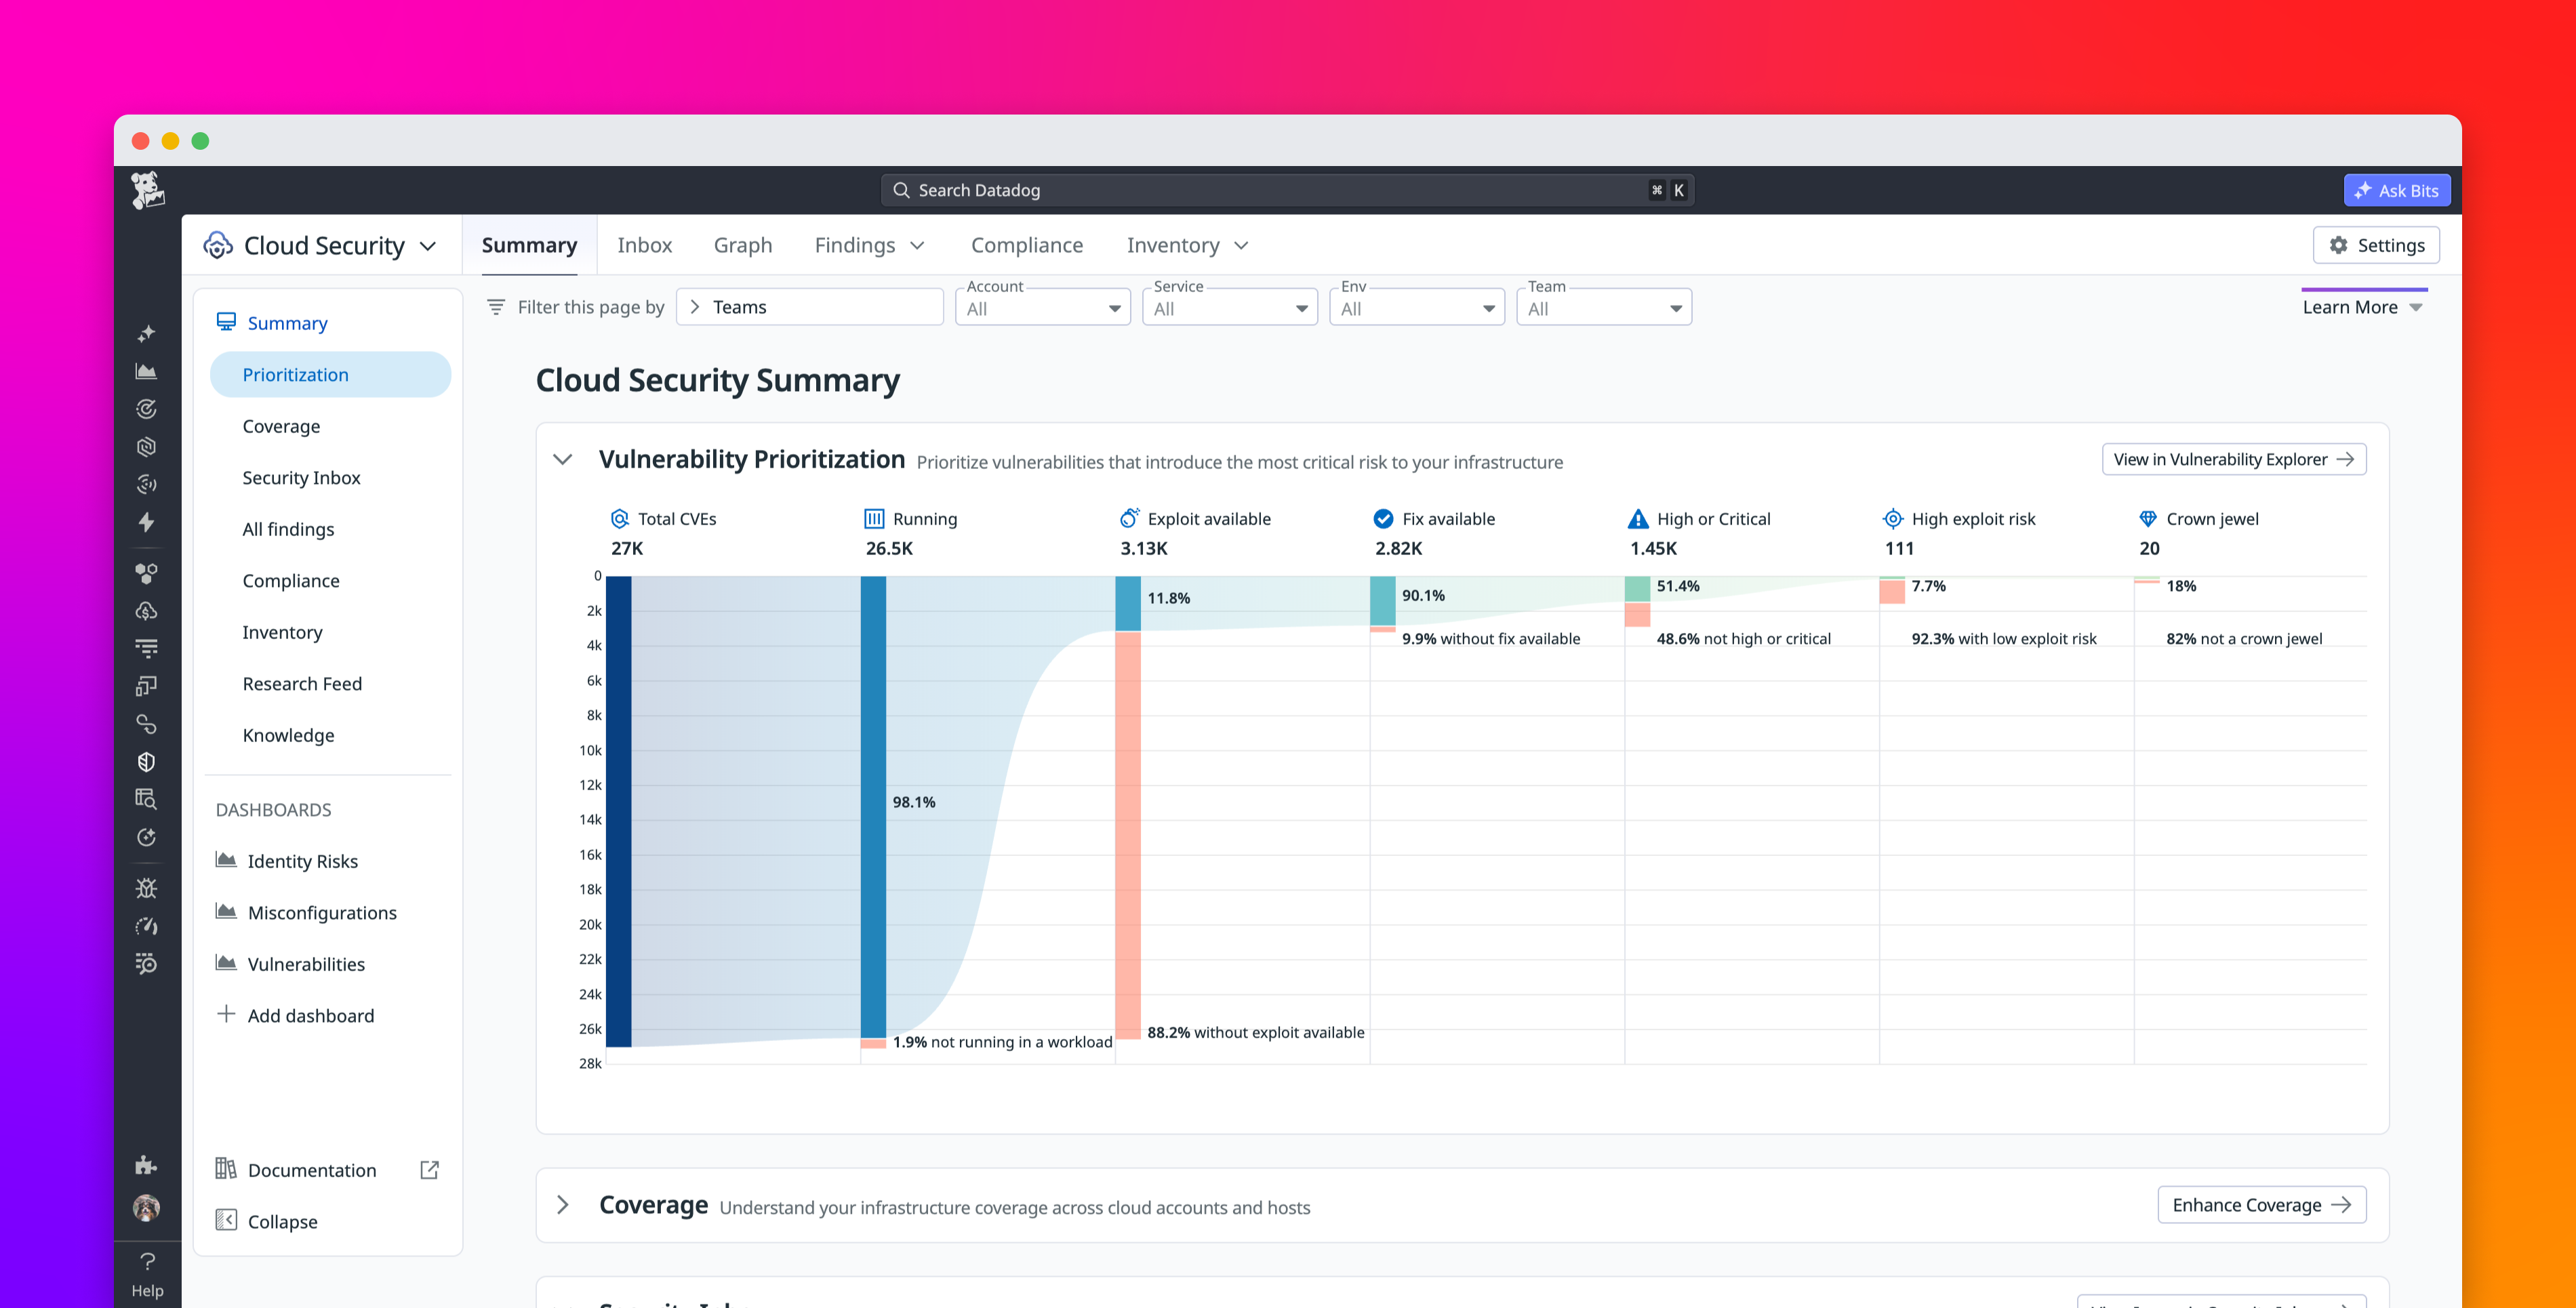Click the Datadog dog logo
Viewport: 2576px width, 1308px height.
[147, 189]
